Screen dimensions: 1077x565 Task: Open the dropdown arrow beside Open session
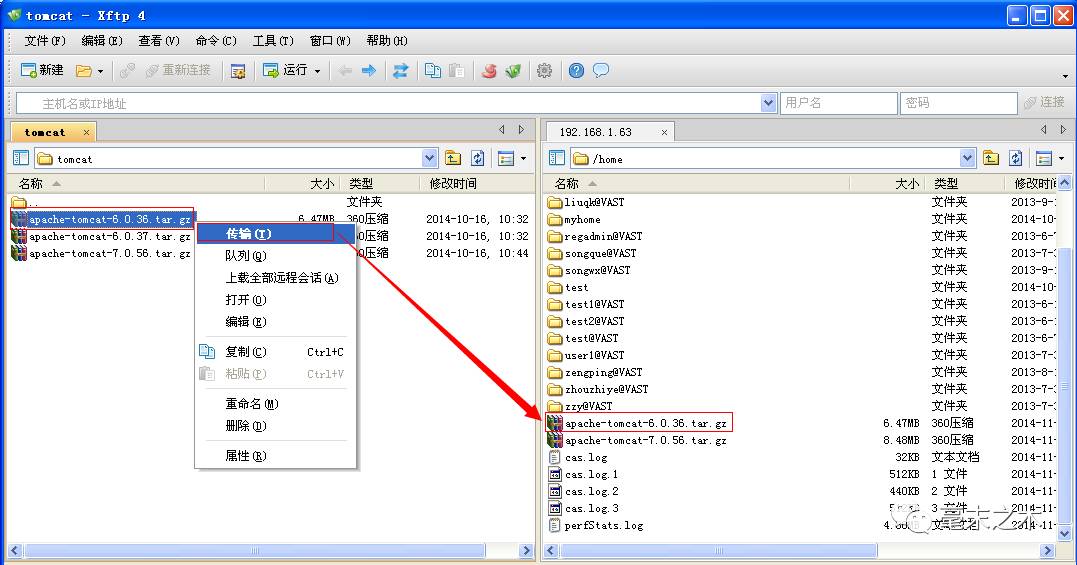(x=100, y=71)
